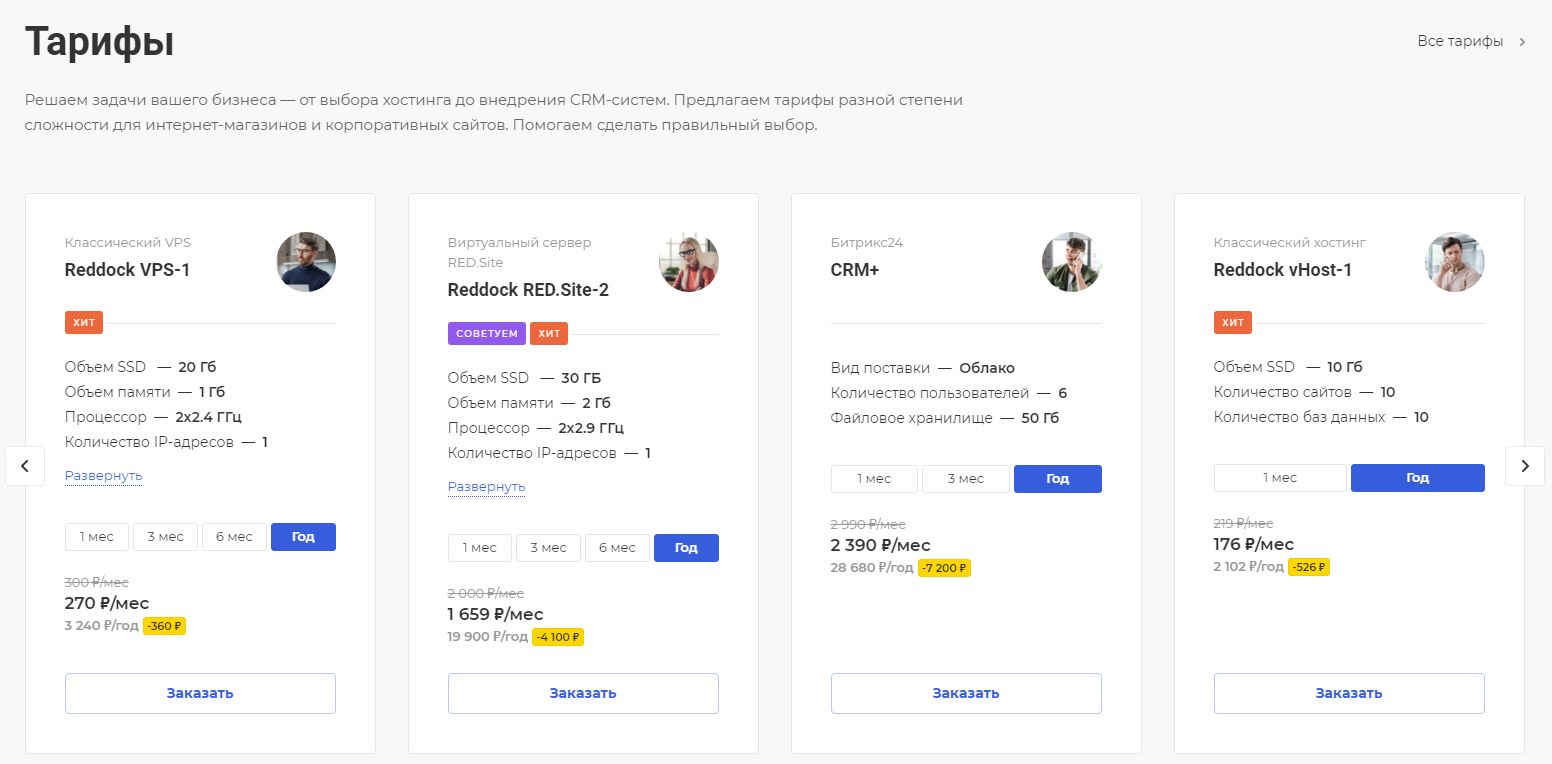The width and height of the screenshot is (1552, 764).
Task: Select the Год period for Reddock VPS-1
Action: click(x=303, y=537)
